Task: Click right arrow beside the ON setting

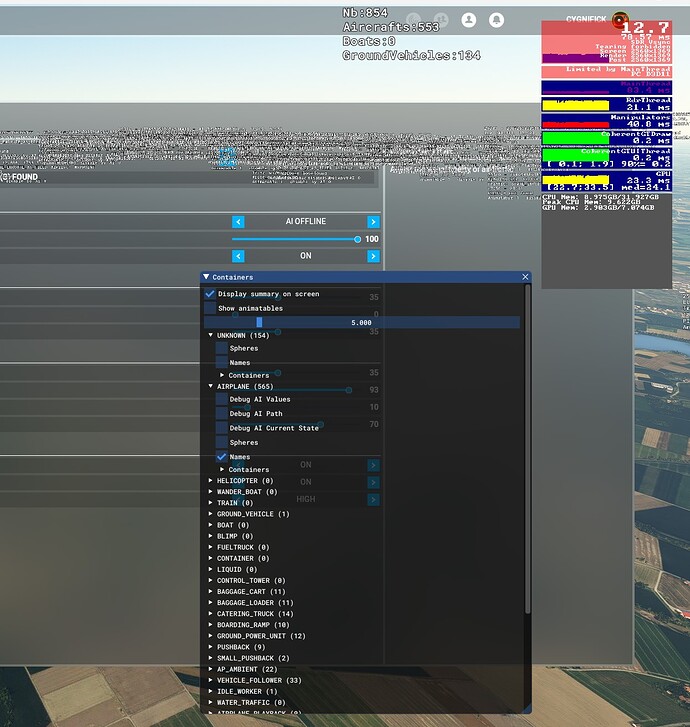Action: 373,256
